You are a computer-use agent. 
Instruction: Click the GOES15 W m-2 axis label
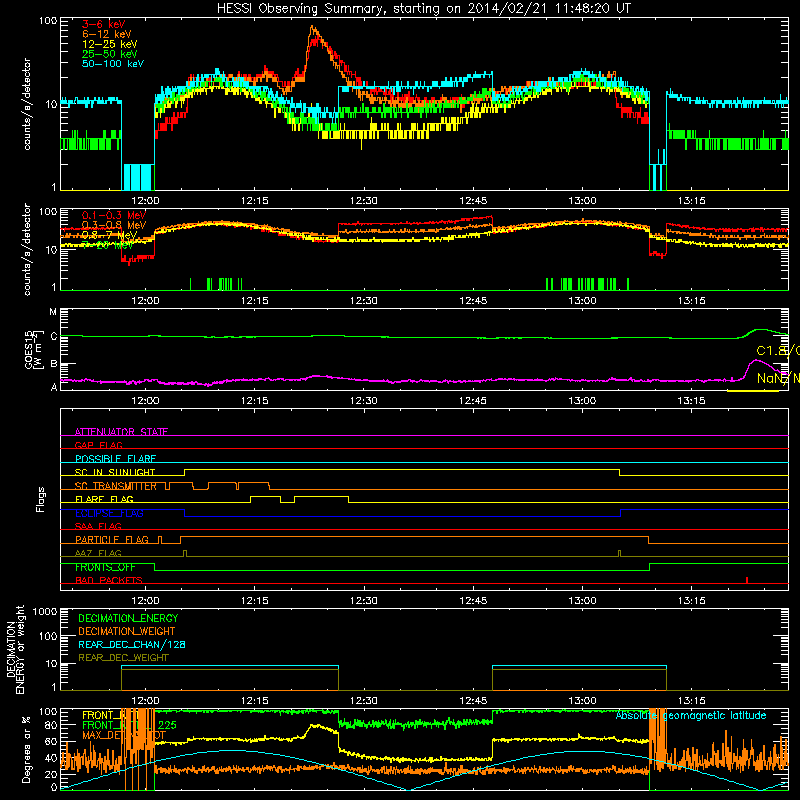tap(34, 349)
